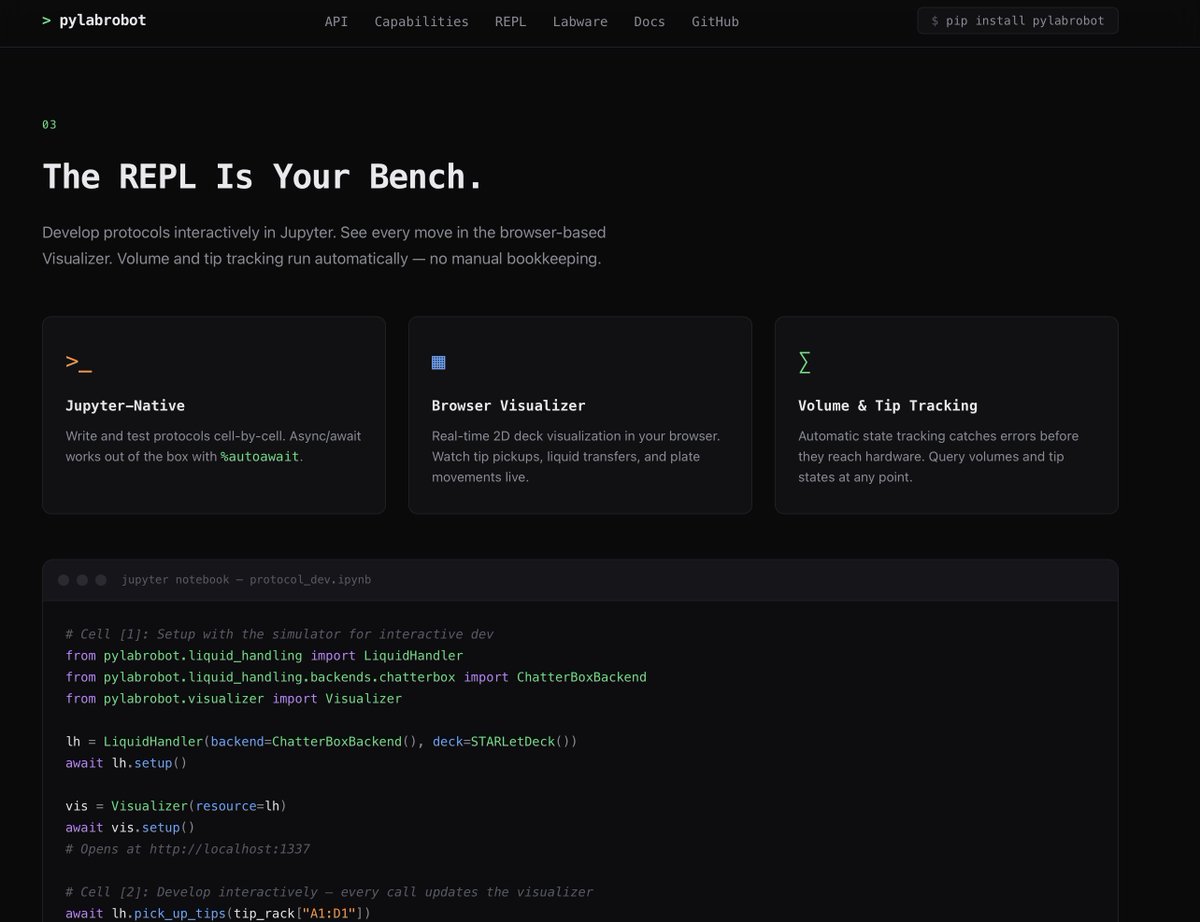This screenshot has width=1200, height=922.
Task: Click the Develop protocols interactively intro paragraph
Action: tap(325, 246)
